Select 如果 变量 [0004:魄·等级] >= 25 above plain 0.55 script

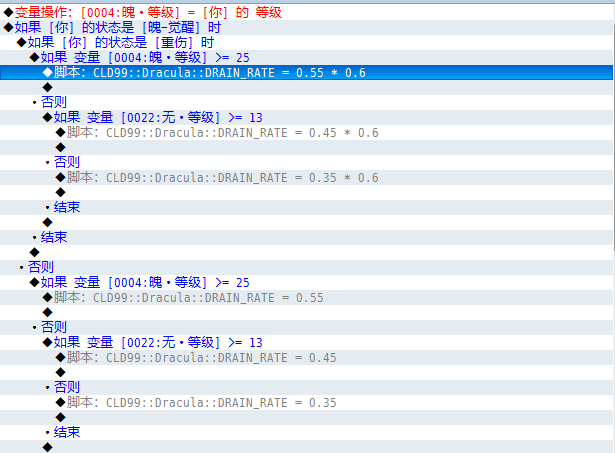pyautogui.click(x=306, y=282)
